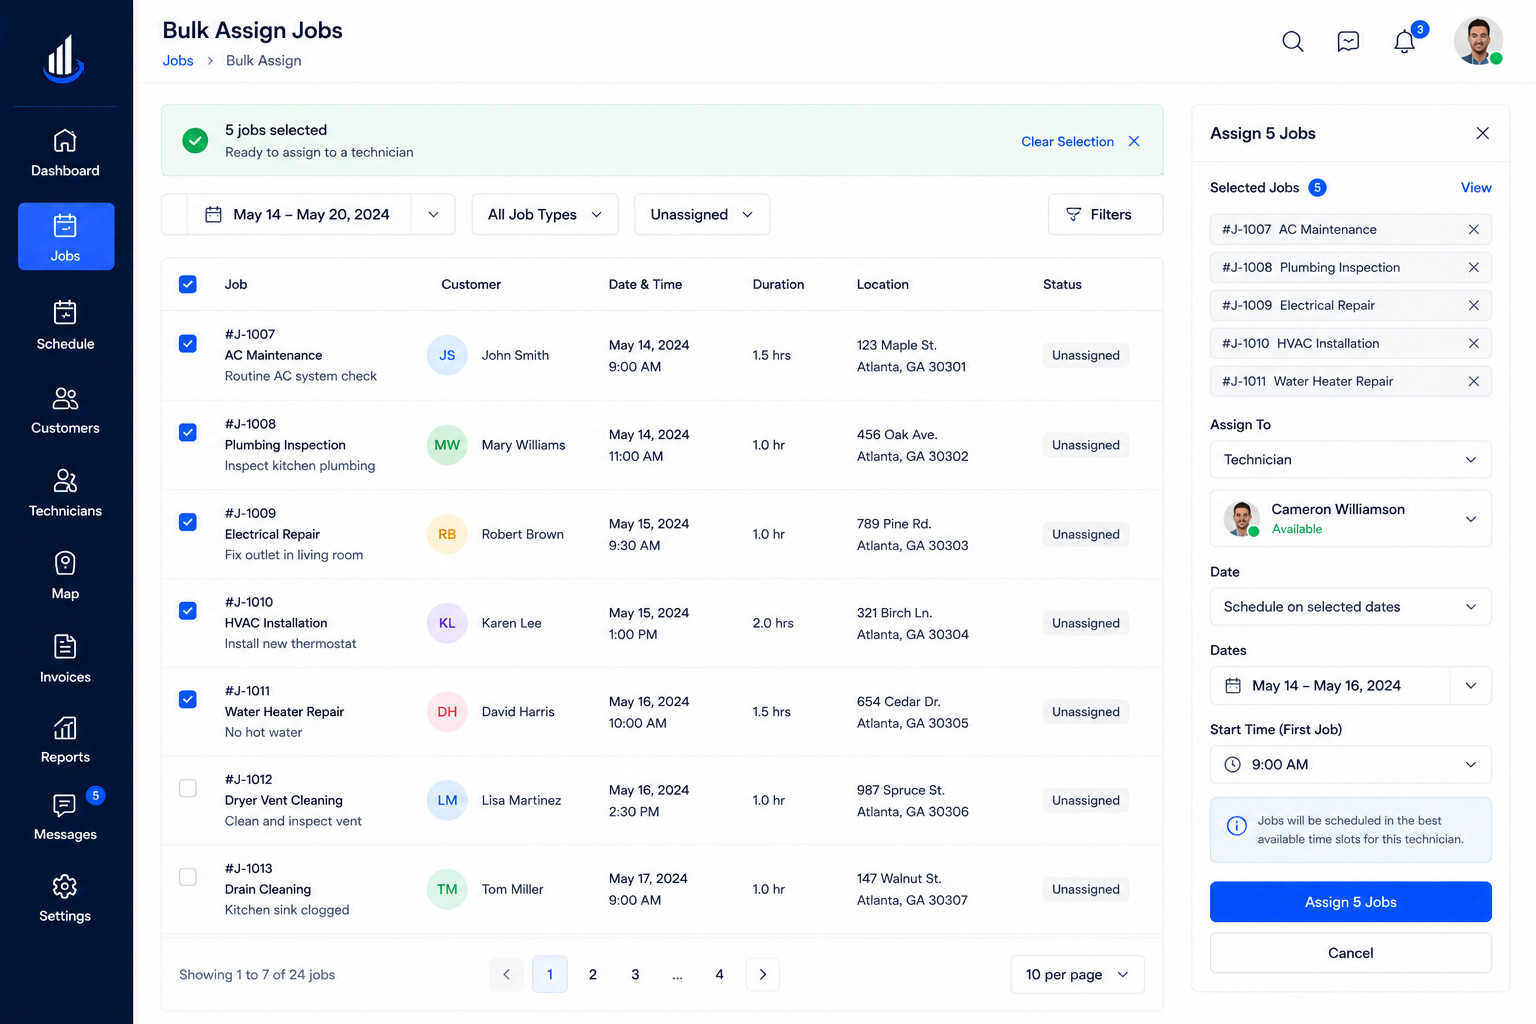The height and width of the screenshot is (1024, 1536).
Task: Open the Jobs sidebar item
Action: pos(65,237)
